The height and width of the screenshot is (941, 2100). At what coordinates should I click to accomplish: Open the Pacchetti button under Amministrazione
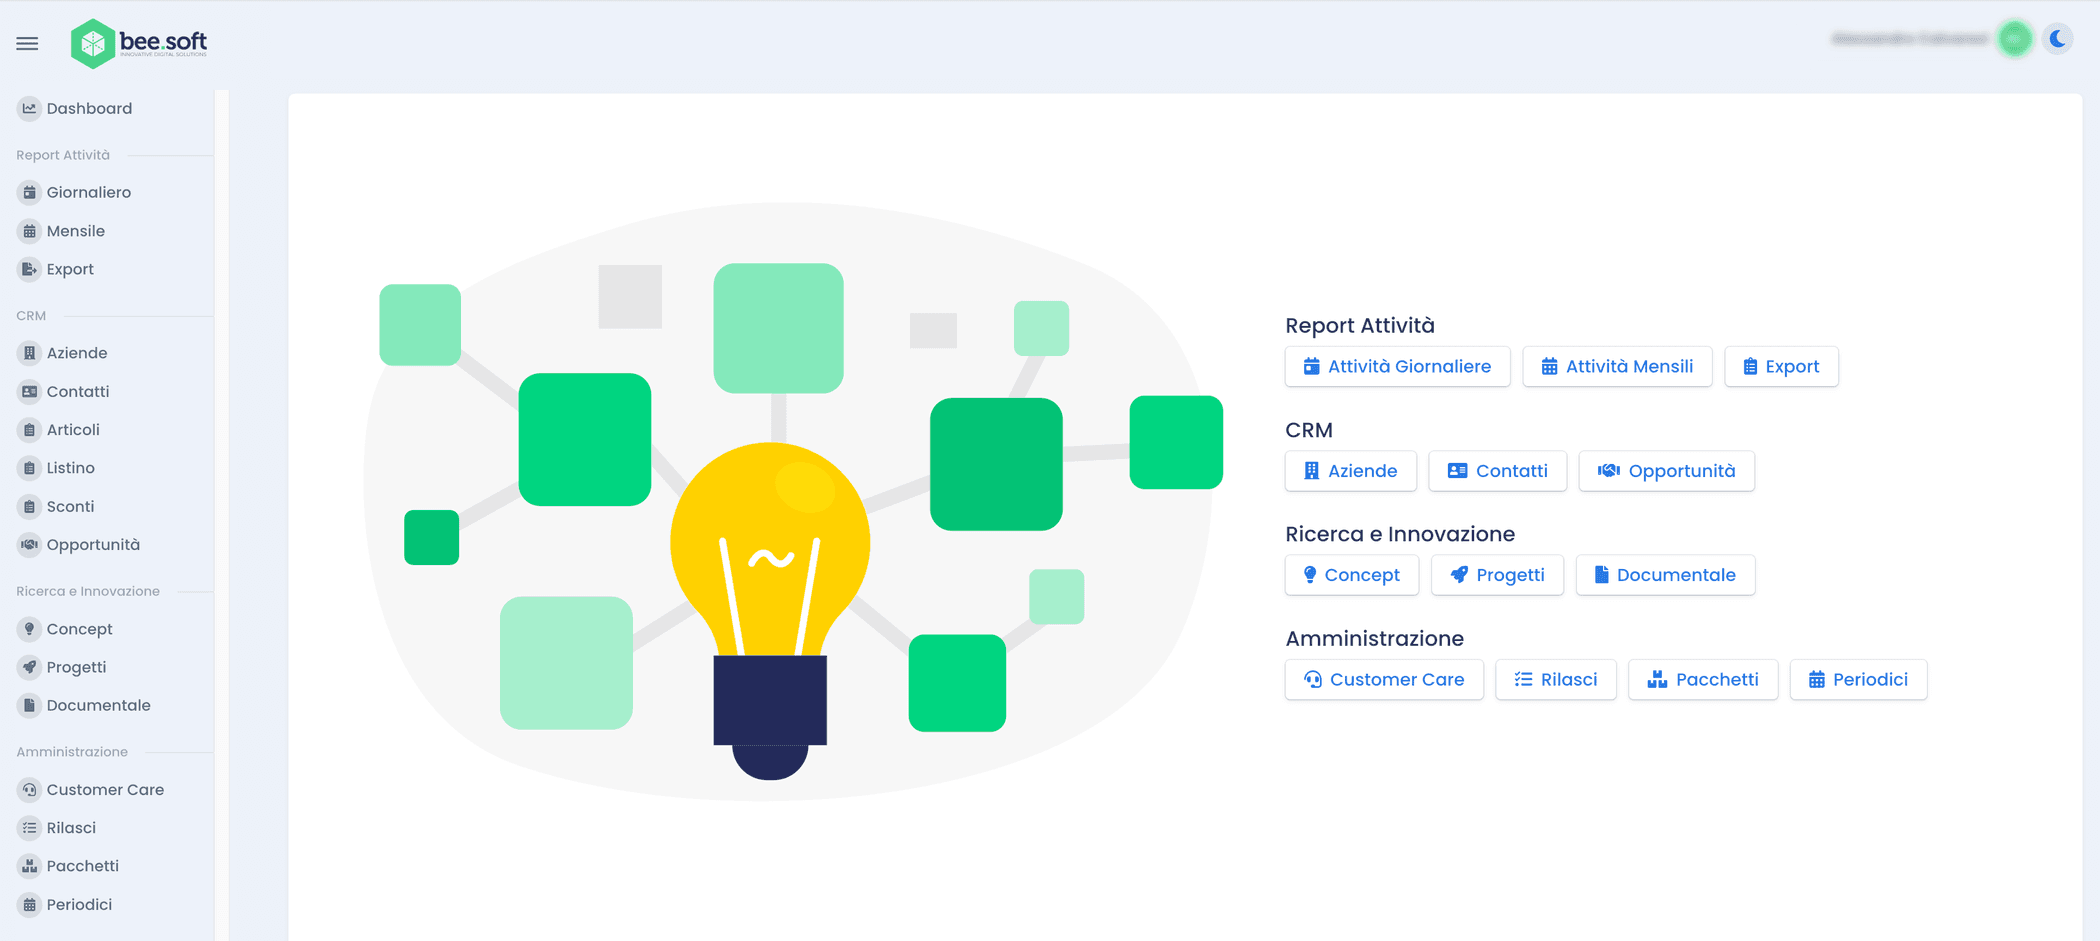1702,680
